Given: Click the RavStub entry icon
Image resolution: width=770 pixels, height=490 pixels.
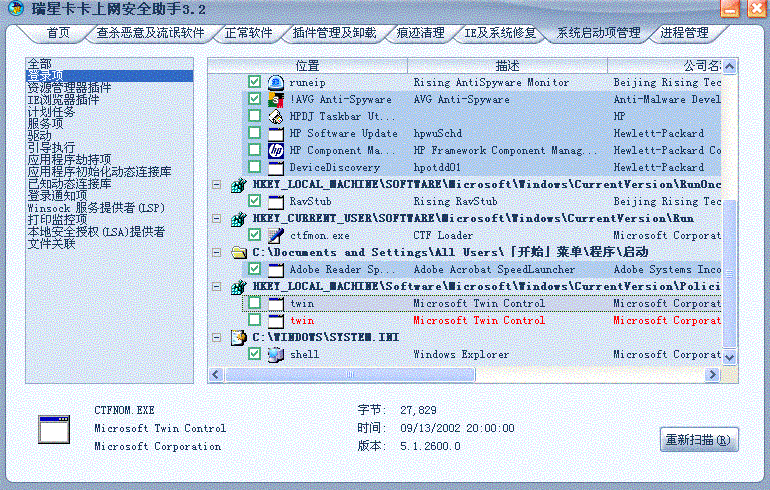Looking at the screenshot, I should 275,201.
